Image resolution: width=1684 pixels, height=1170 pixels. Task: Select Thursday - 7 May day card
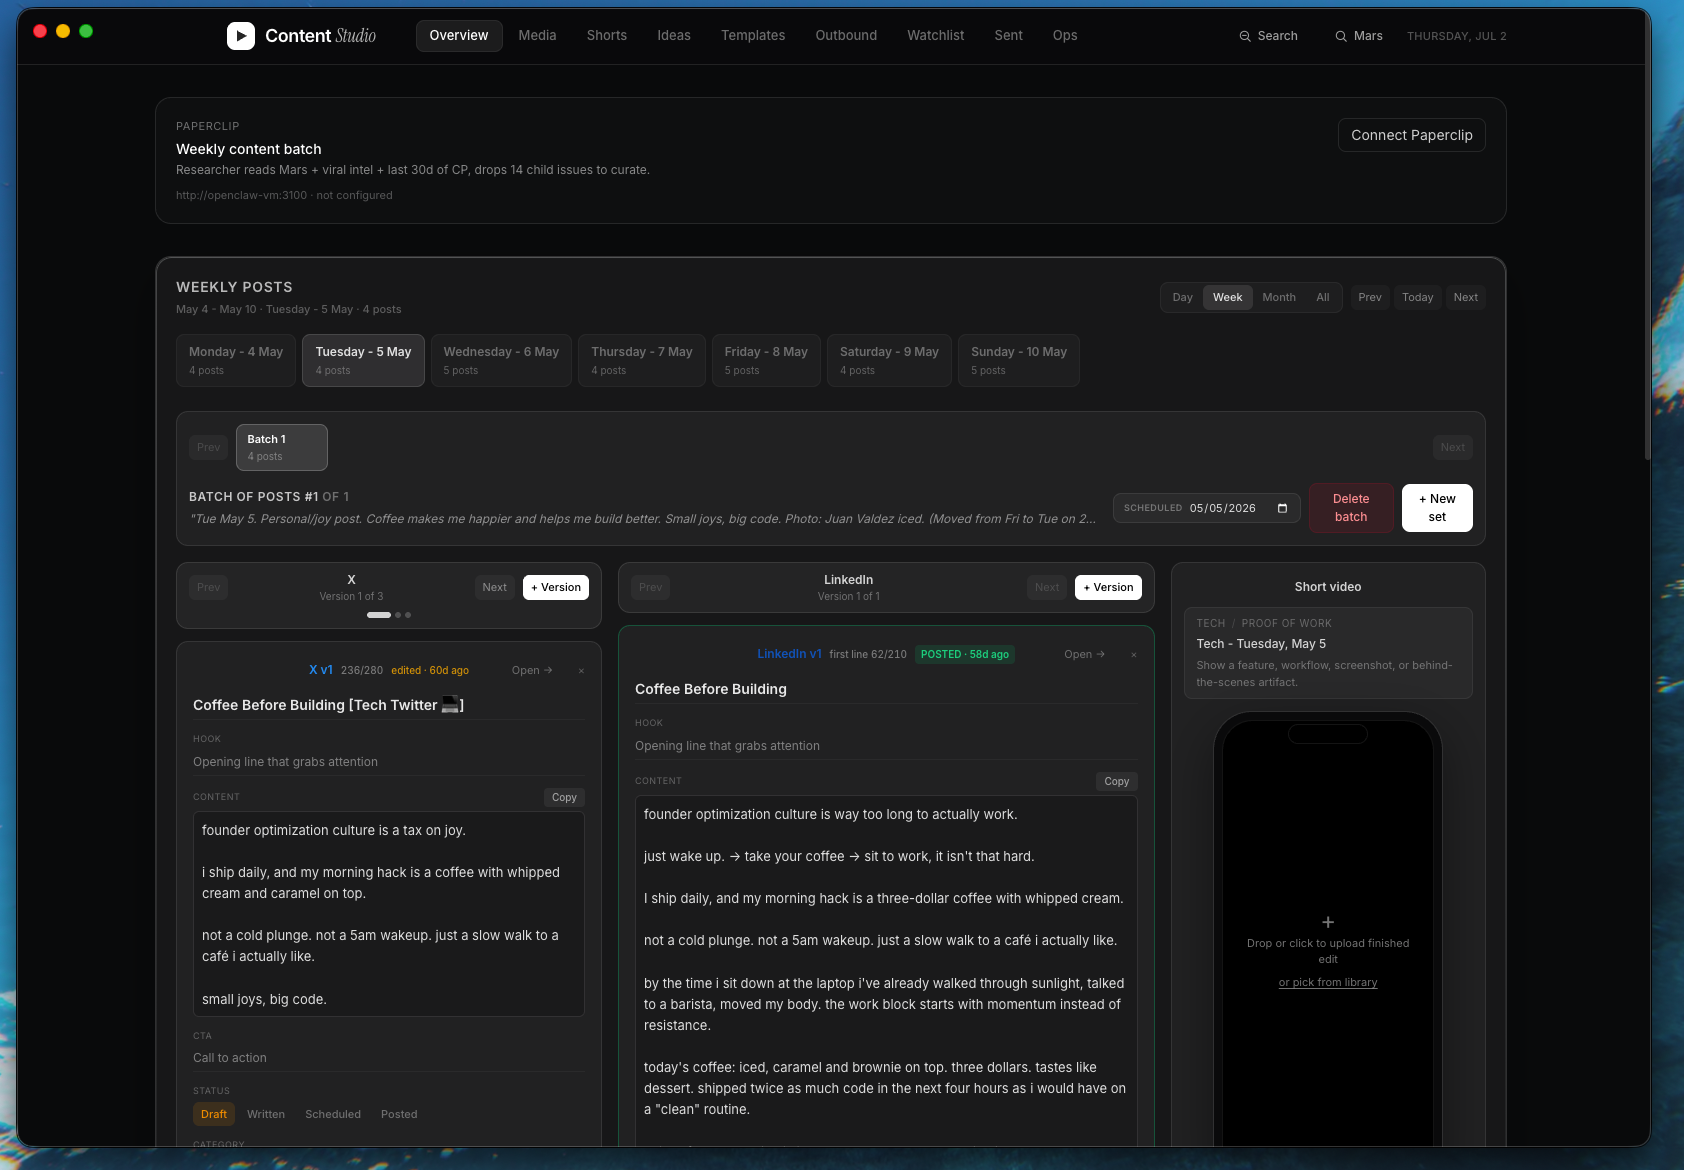tap(642, 360)
